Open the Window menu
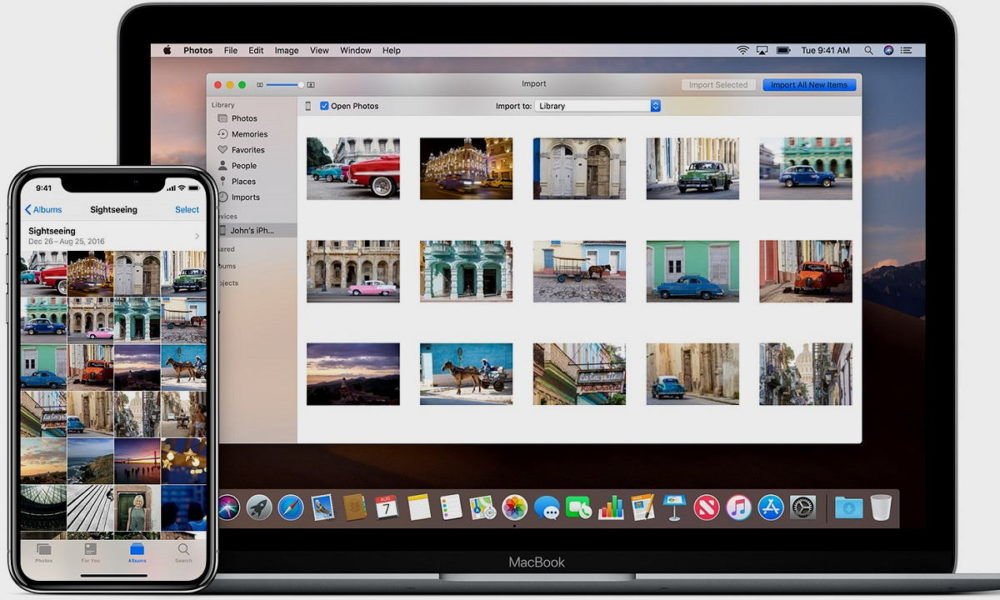 pyautogui.click(x=355, y=50)
